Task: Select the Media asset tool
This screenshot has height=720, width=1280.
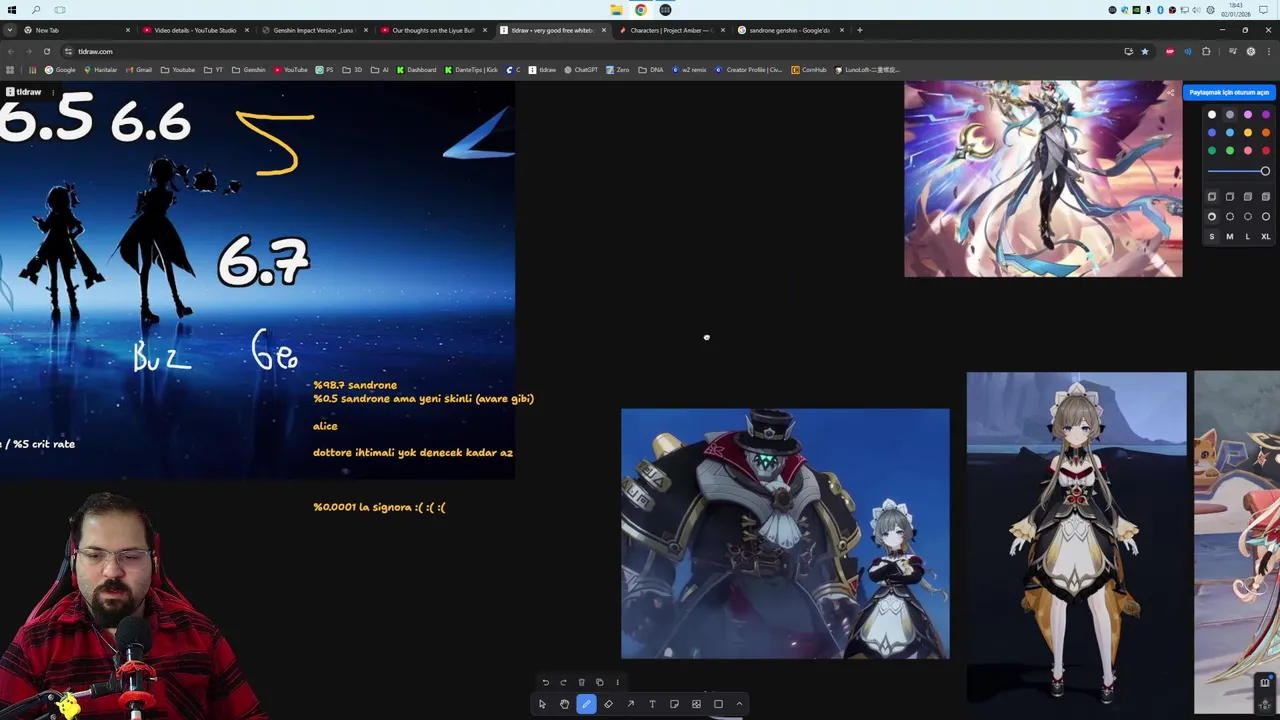Action: click(696, 704)
